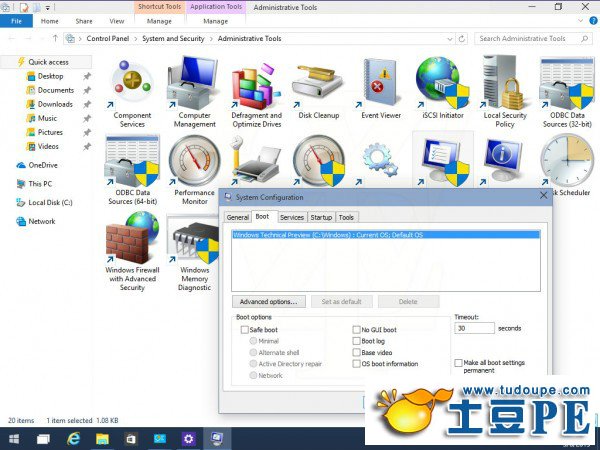This screenshot has width=600, height=450.
Task: Open Computer Management shortcut icon
Action: pyautogui.click(x=194, y=92)
